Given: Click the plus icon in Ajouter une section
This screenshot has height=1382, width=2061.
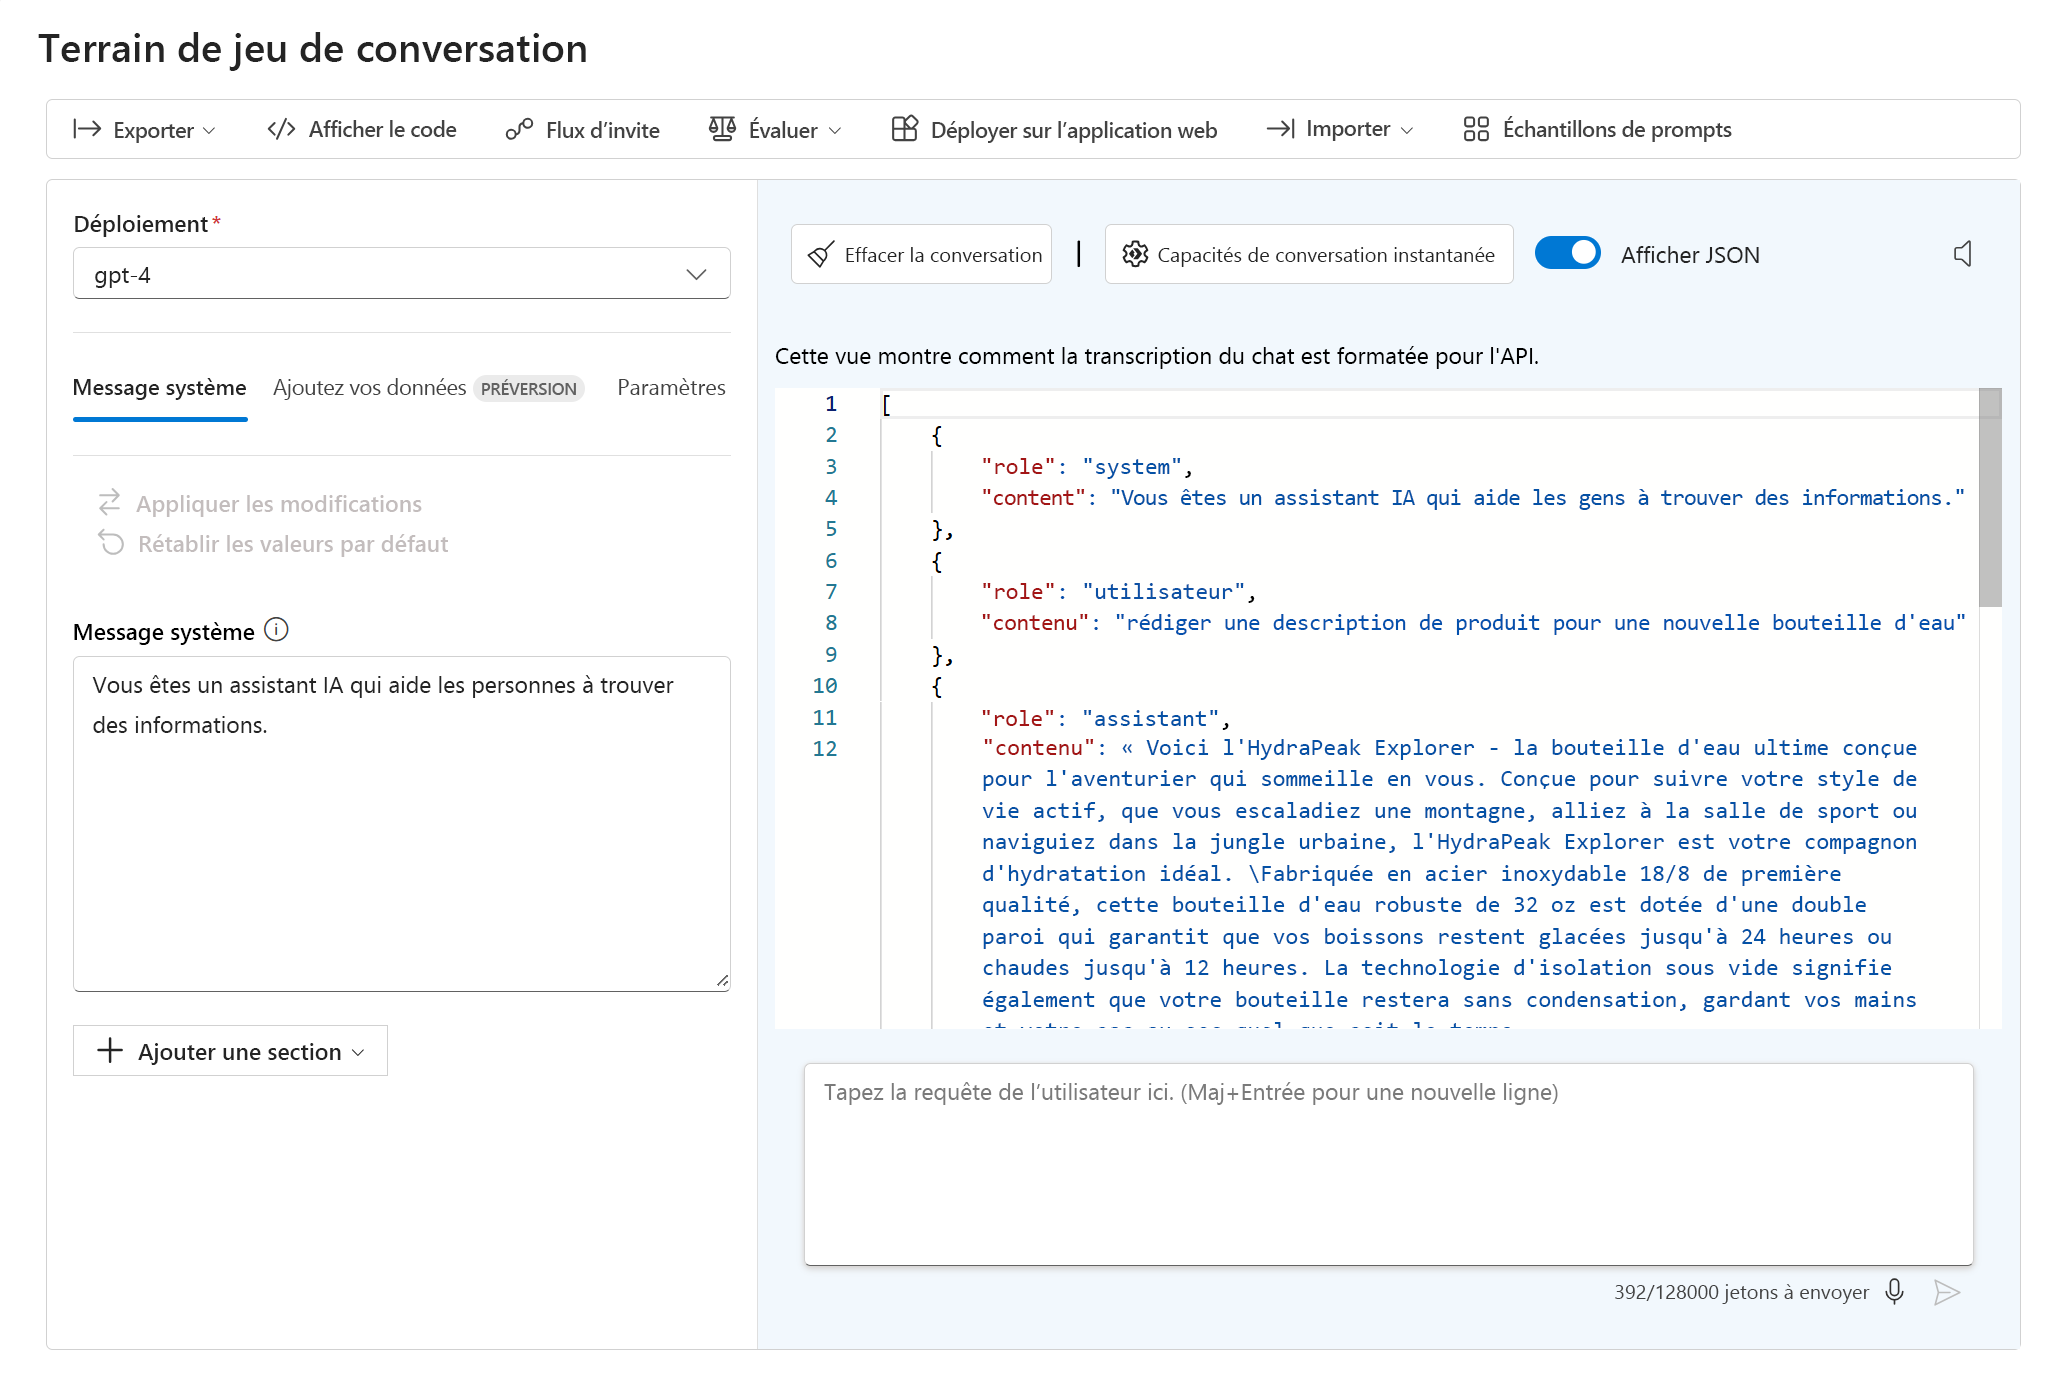Looking at the screenshot, I should [x=109, y=1050].
